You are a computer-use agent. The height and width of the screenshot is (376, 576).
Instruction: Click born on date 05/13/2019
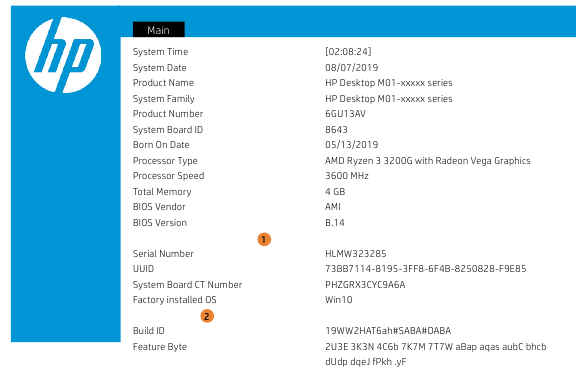(x=352, y=145)
